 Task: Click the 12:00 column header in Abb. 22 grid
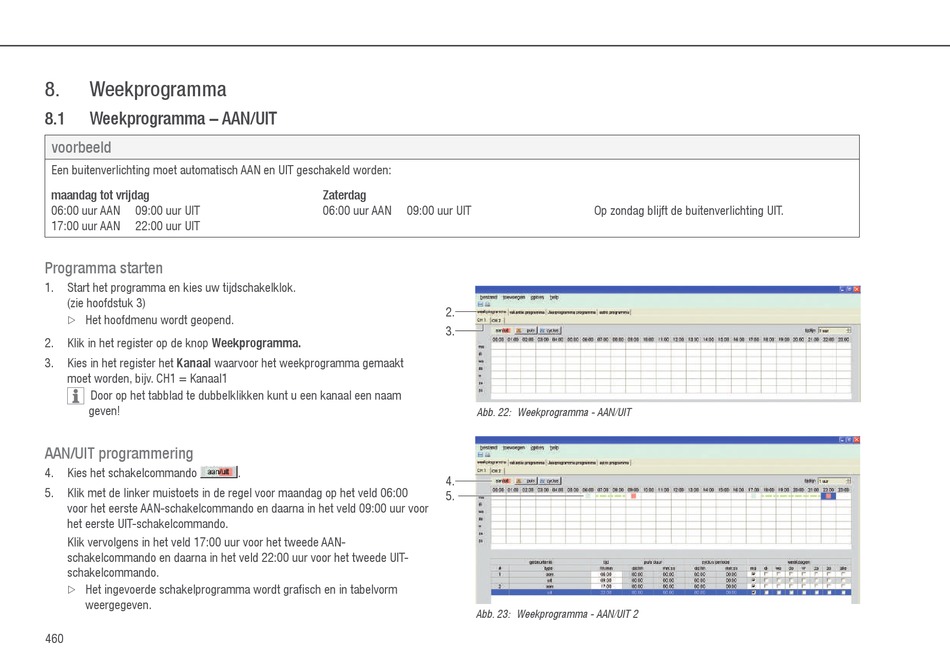[679, 340]
